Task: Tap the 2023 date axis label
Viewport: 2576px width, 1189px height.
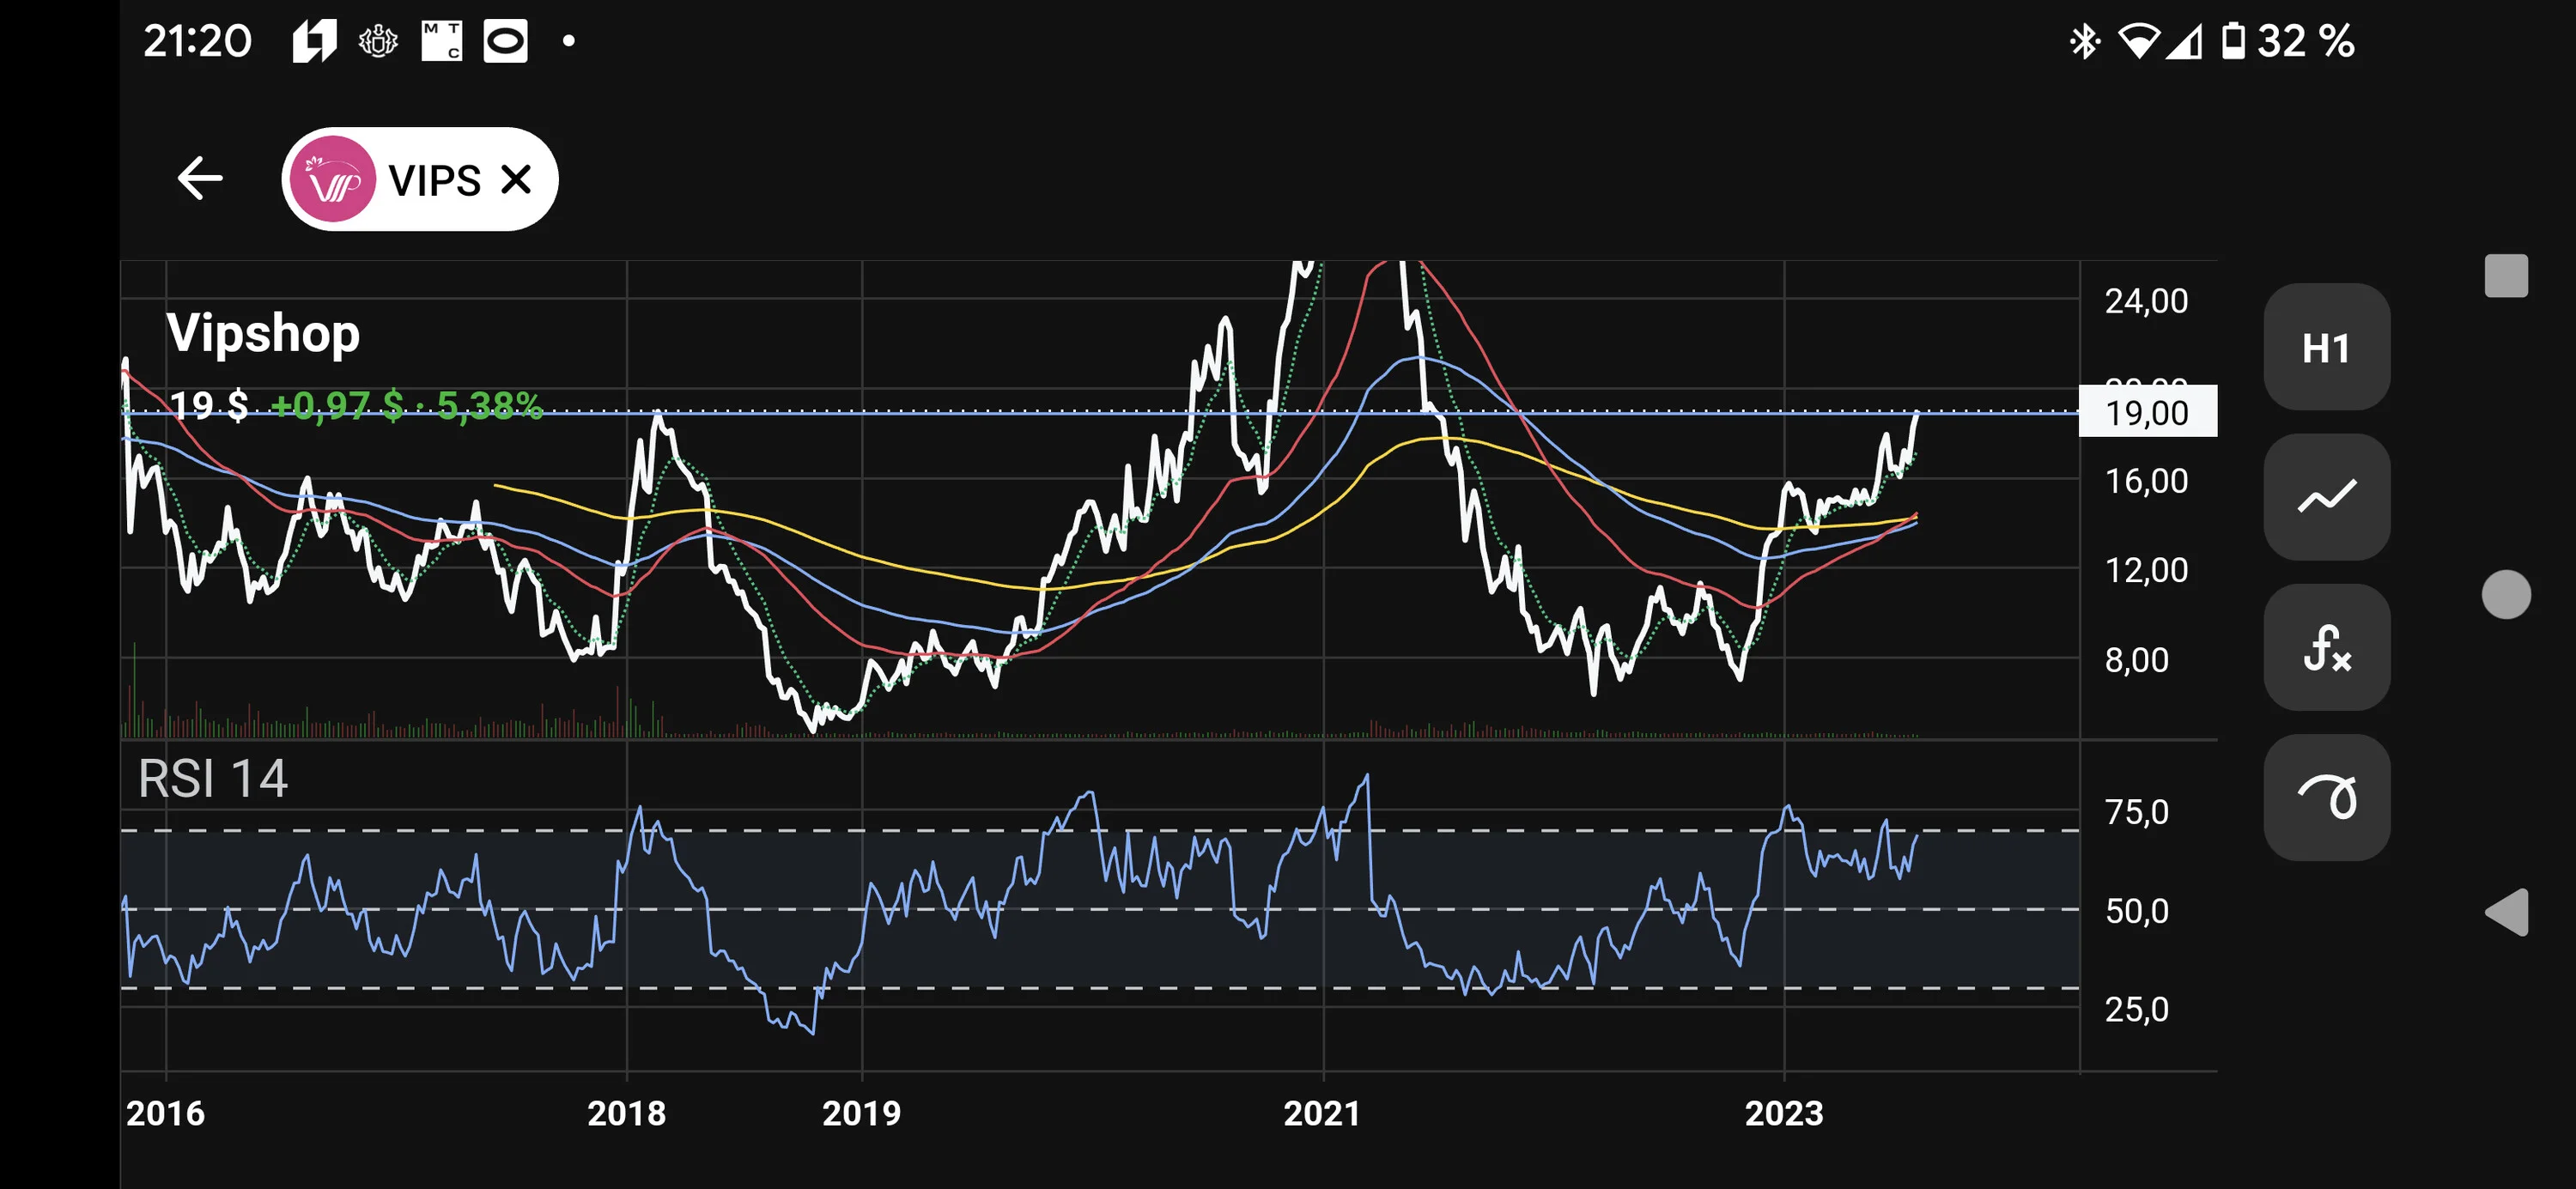Action: point(1784,1113)
